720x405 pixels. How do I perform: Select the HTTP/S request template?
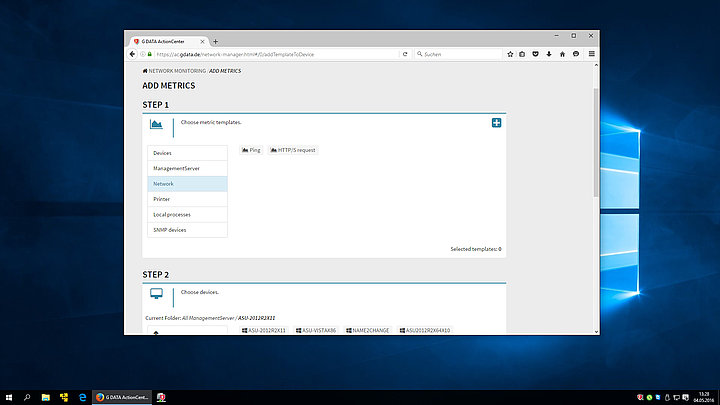point(293,150)
